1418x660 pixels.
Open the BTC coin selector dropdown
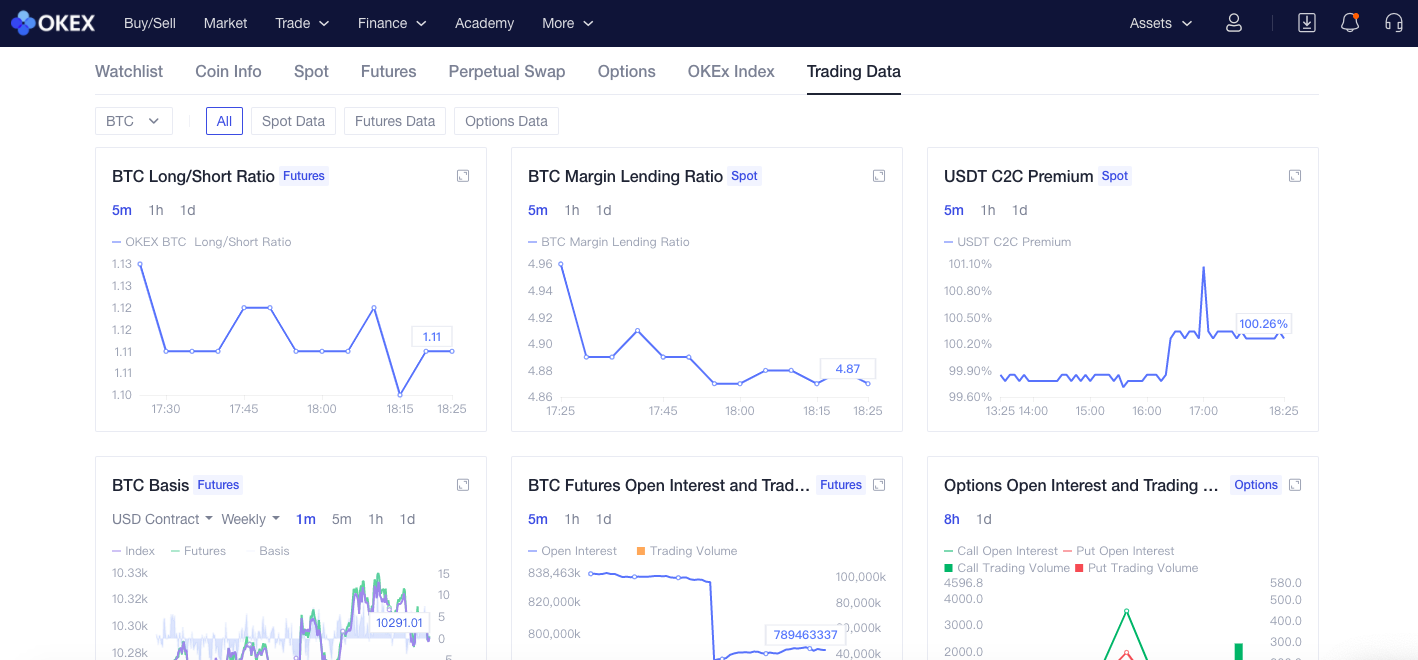click(x=133, y=121)
